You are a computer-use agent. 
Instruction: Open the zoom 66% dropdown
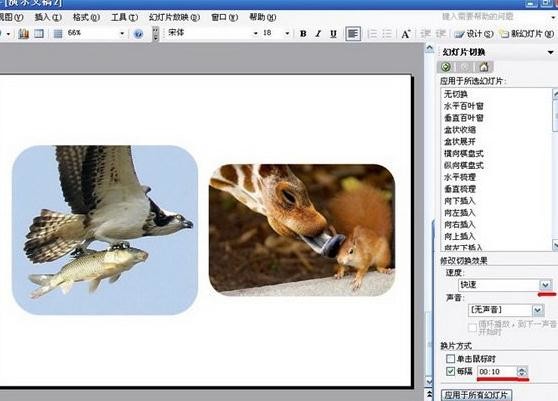(122, 34)
